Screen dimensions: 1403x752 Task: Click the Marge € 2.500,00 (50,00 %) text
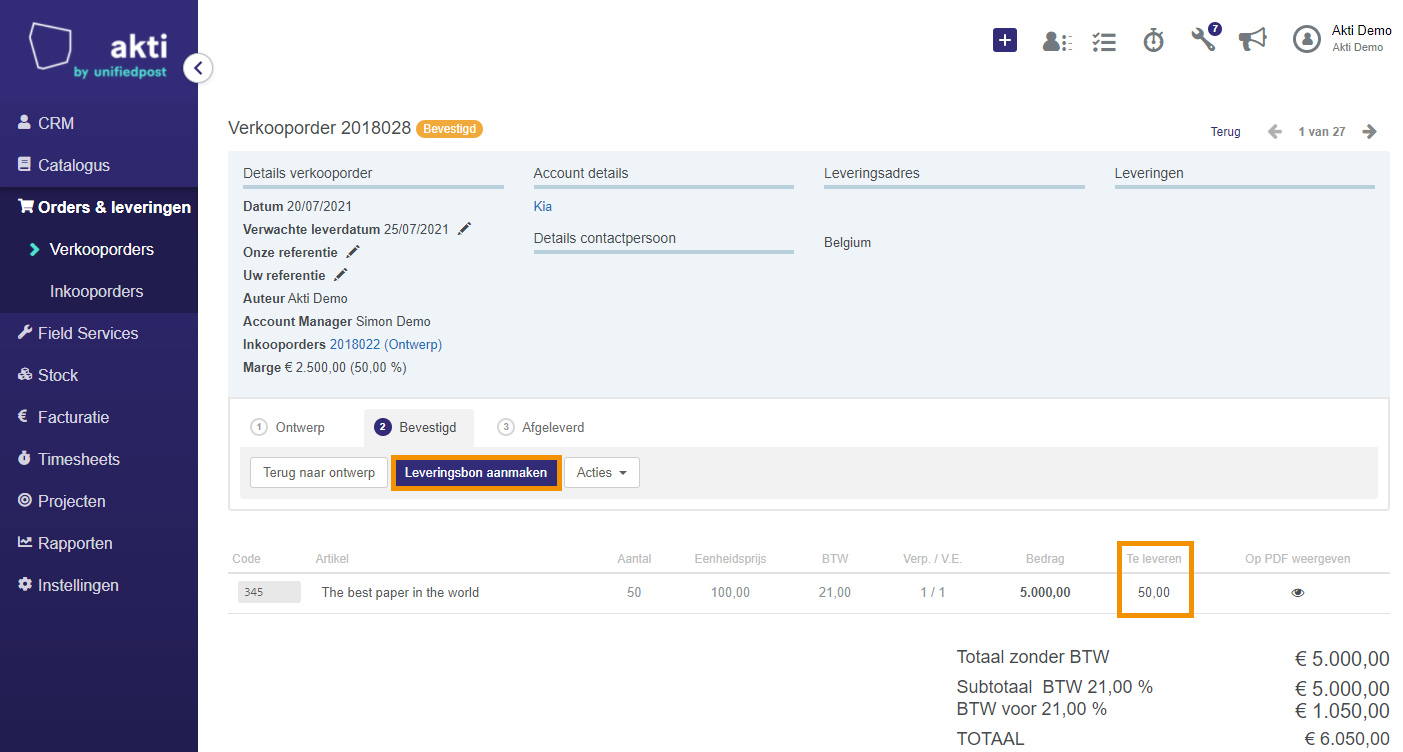coord(325,367)
